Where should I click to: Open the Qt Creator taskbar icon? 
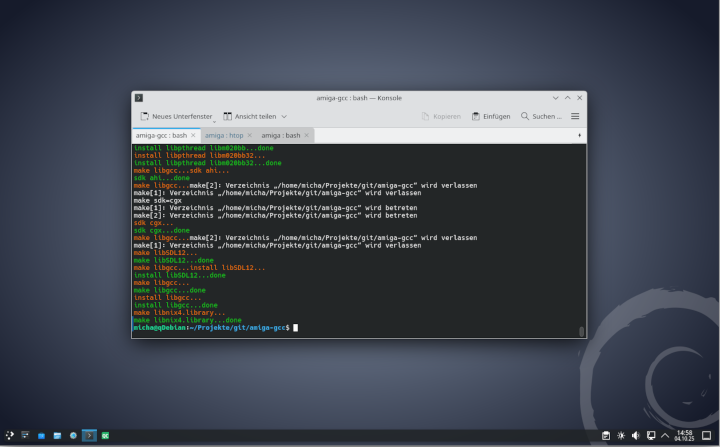click(104, 436)
